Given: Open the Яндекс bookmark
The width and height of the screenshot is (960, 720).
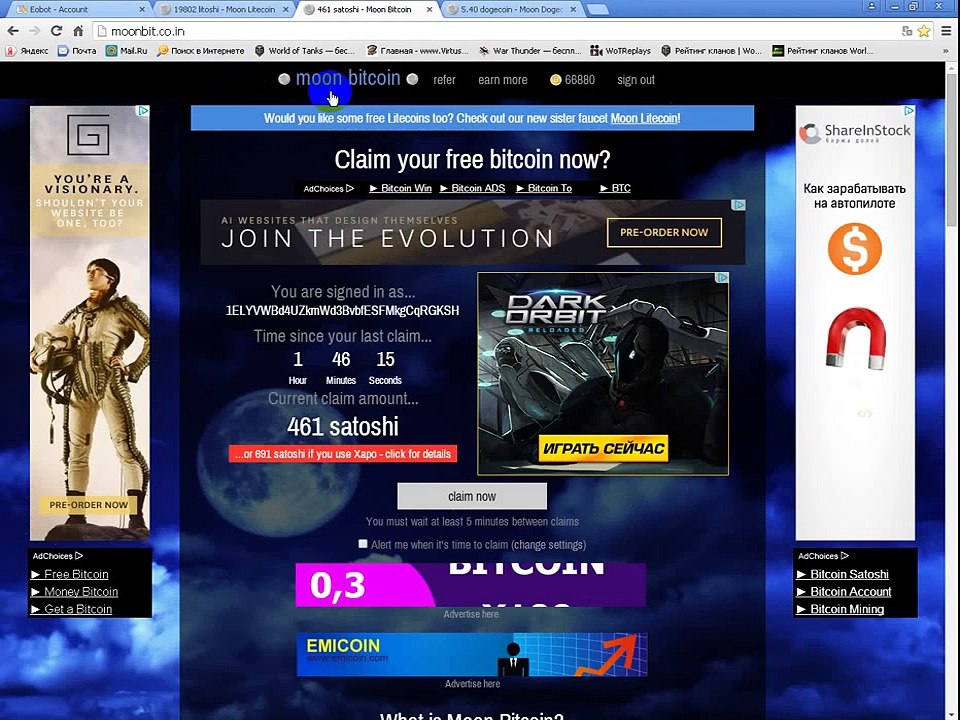Looking at the screenshot, I should tap(28, 51).
